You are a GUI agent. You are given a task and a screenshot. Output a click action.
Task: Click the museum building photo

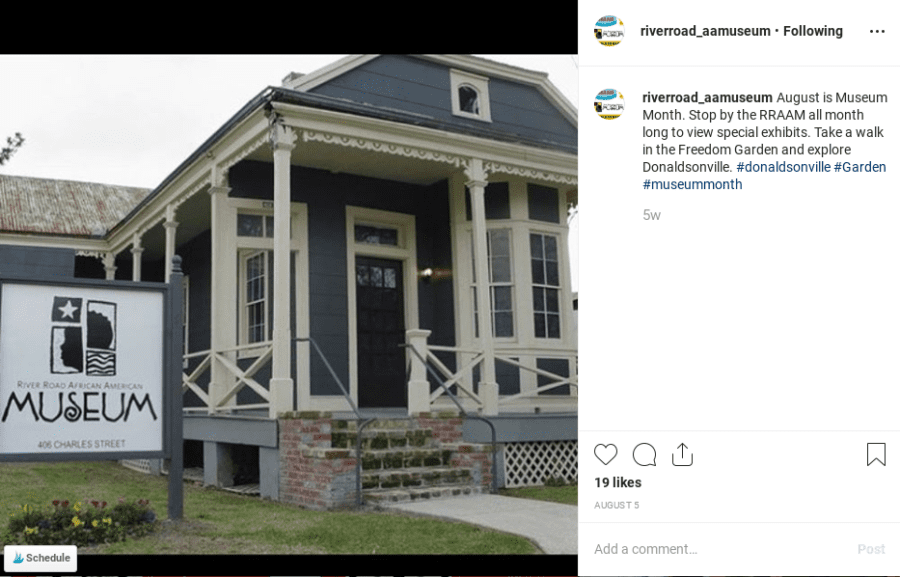pyautogui.click(x=289, y=304)
